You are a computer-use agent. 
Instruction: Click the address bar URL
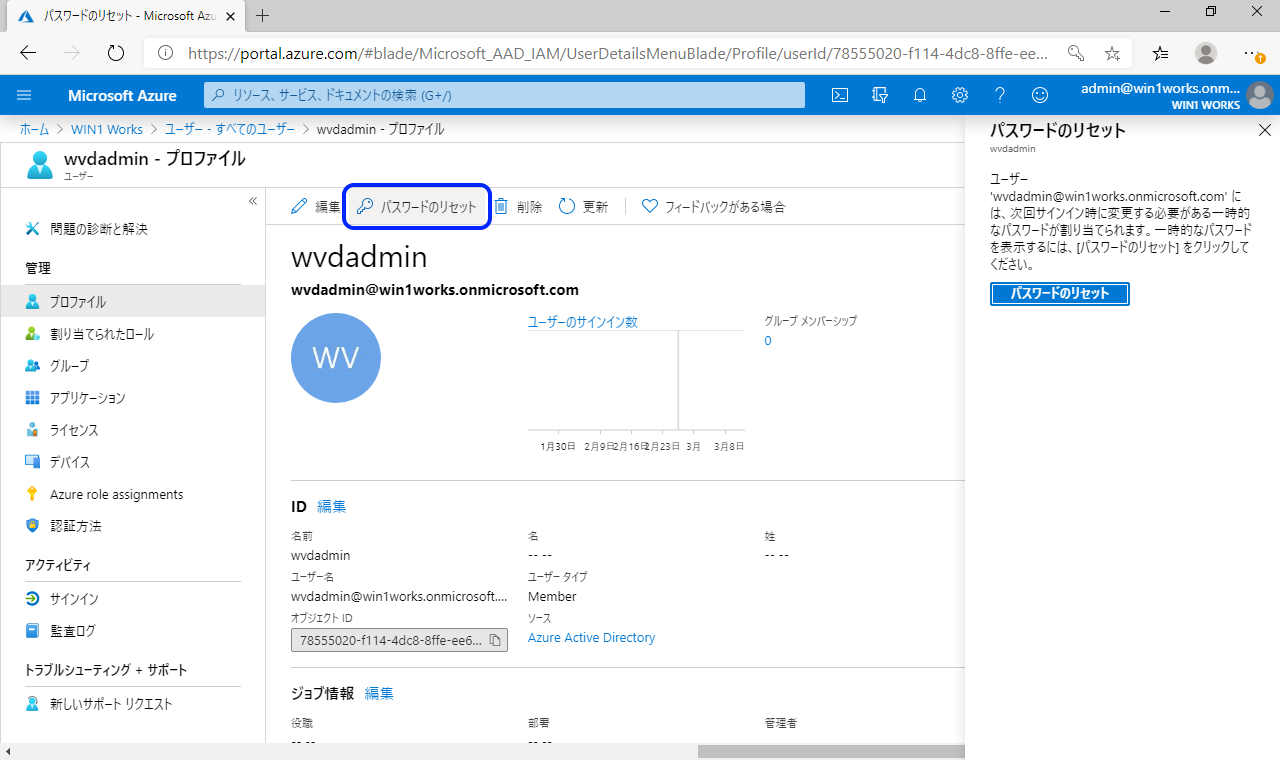pyautogui.click(x=618, y=53)
